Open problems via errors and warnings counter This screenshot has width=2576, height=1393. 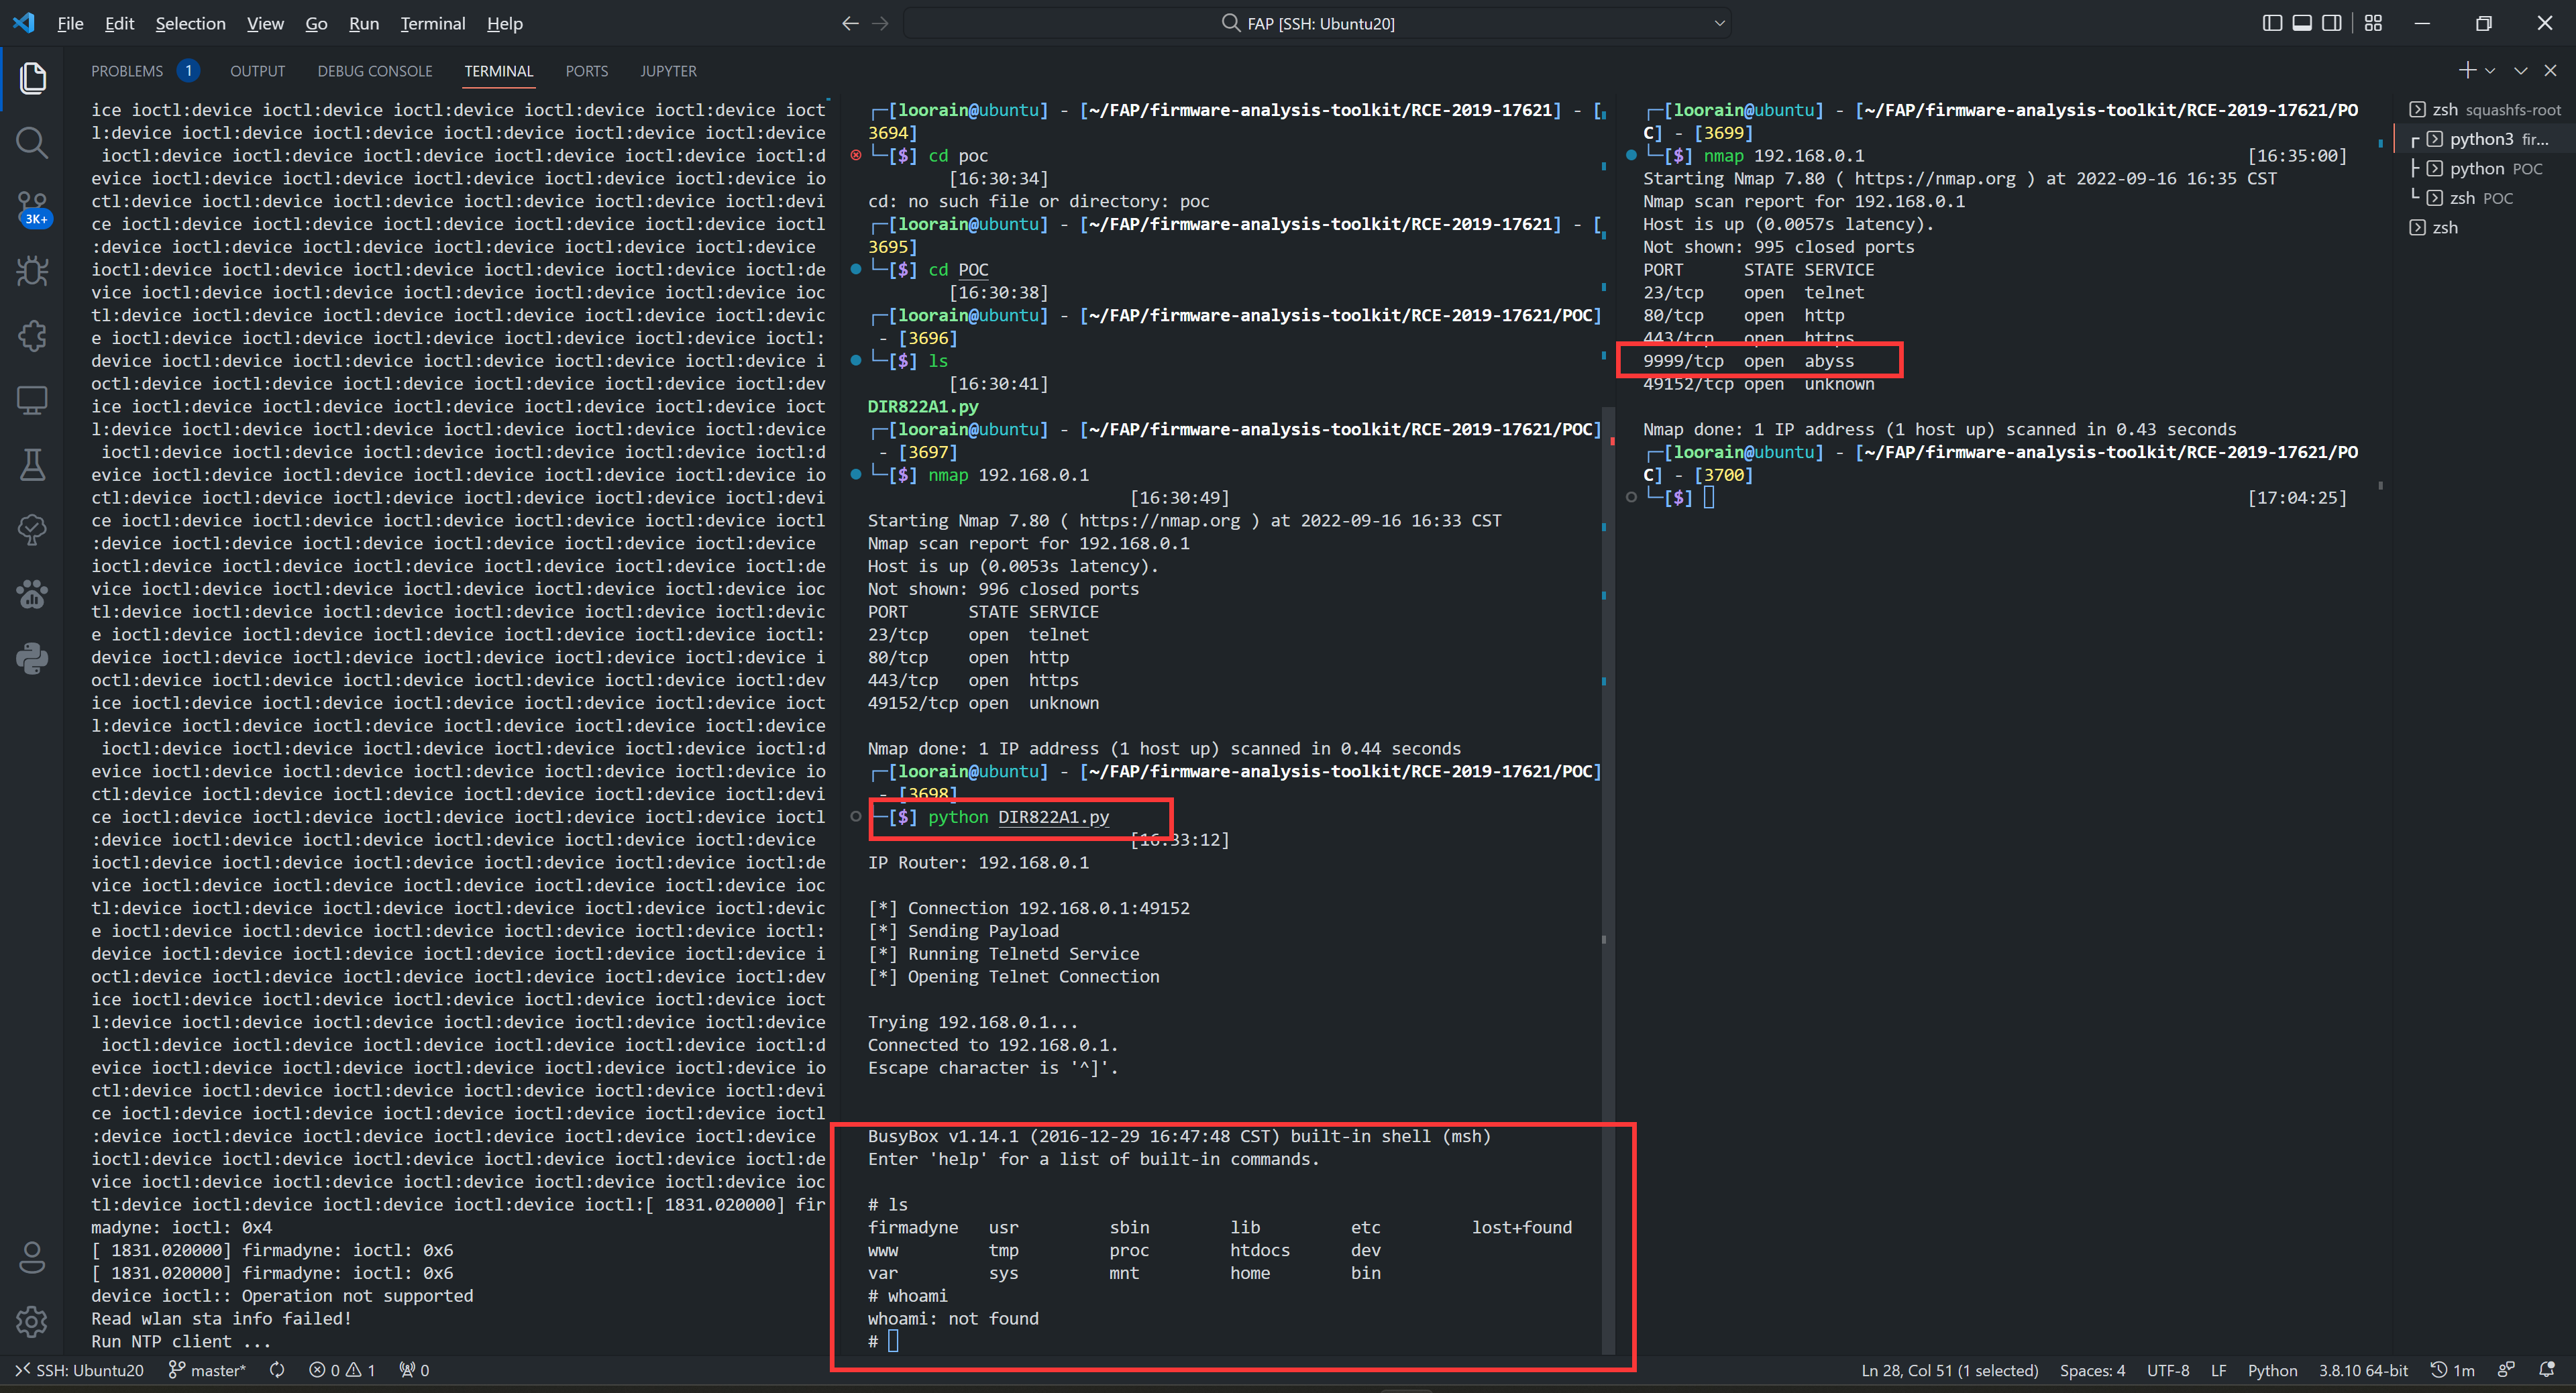point(341,1370)
